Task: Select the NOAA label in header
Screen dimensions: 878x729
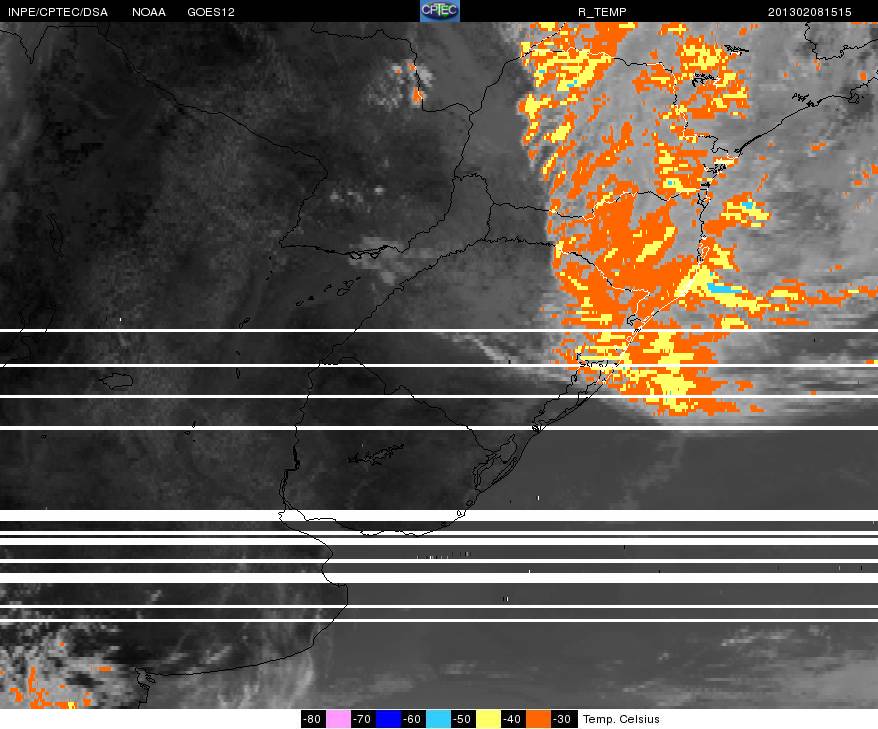Action: pyautogui.click(x=149, y=12)
